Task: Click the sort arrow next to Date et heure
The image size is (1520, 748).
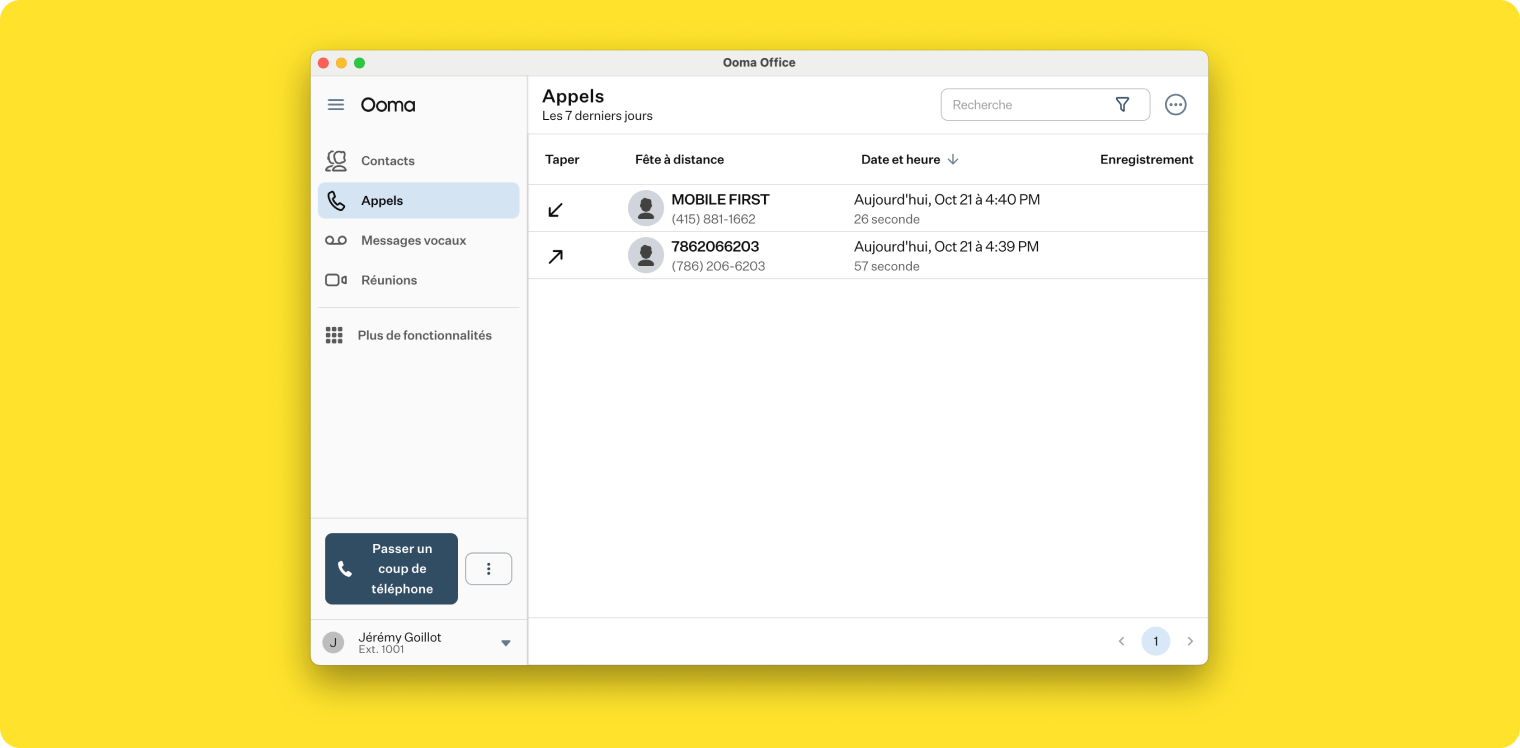Action: 953,160
